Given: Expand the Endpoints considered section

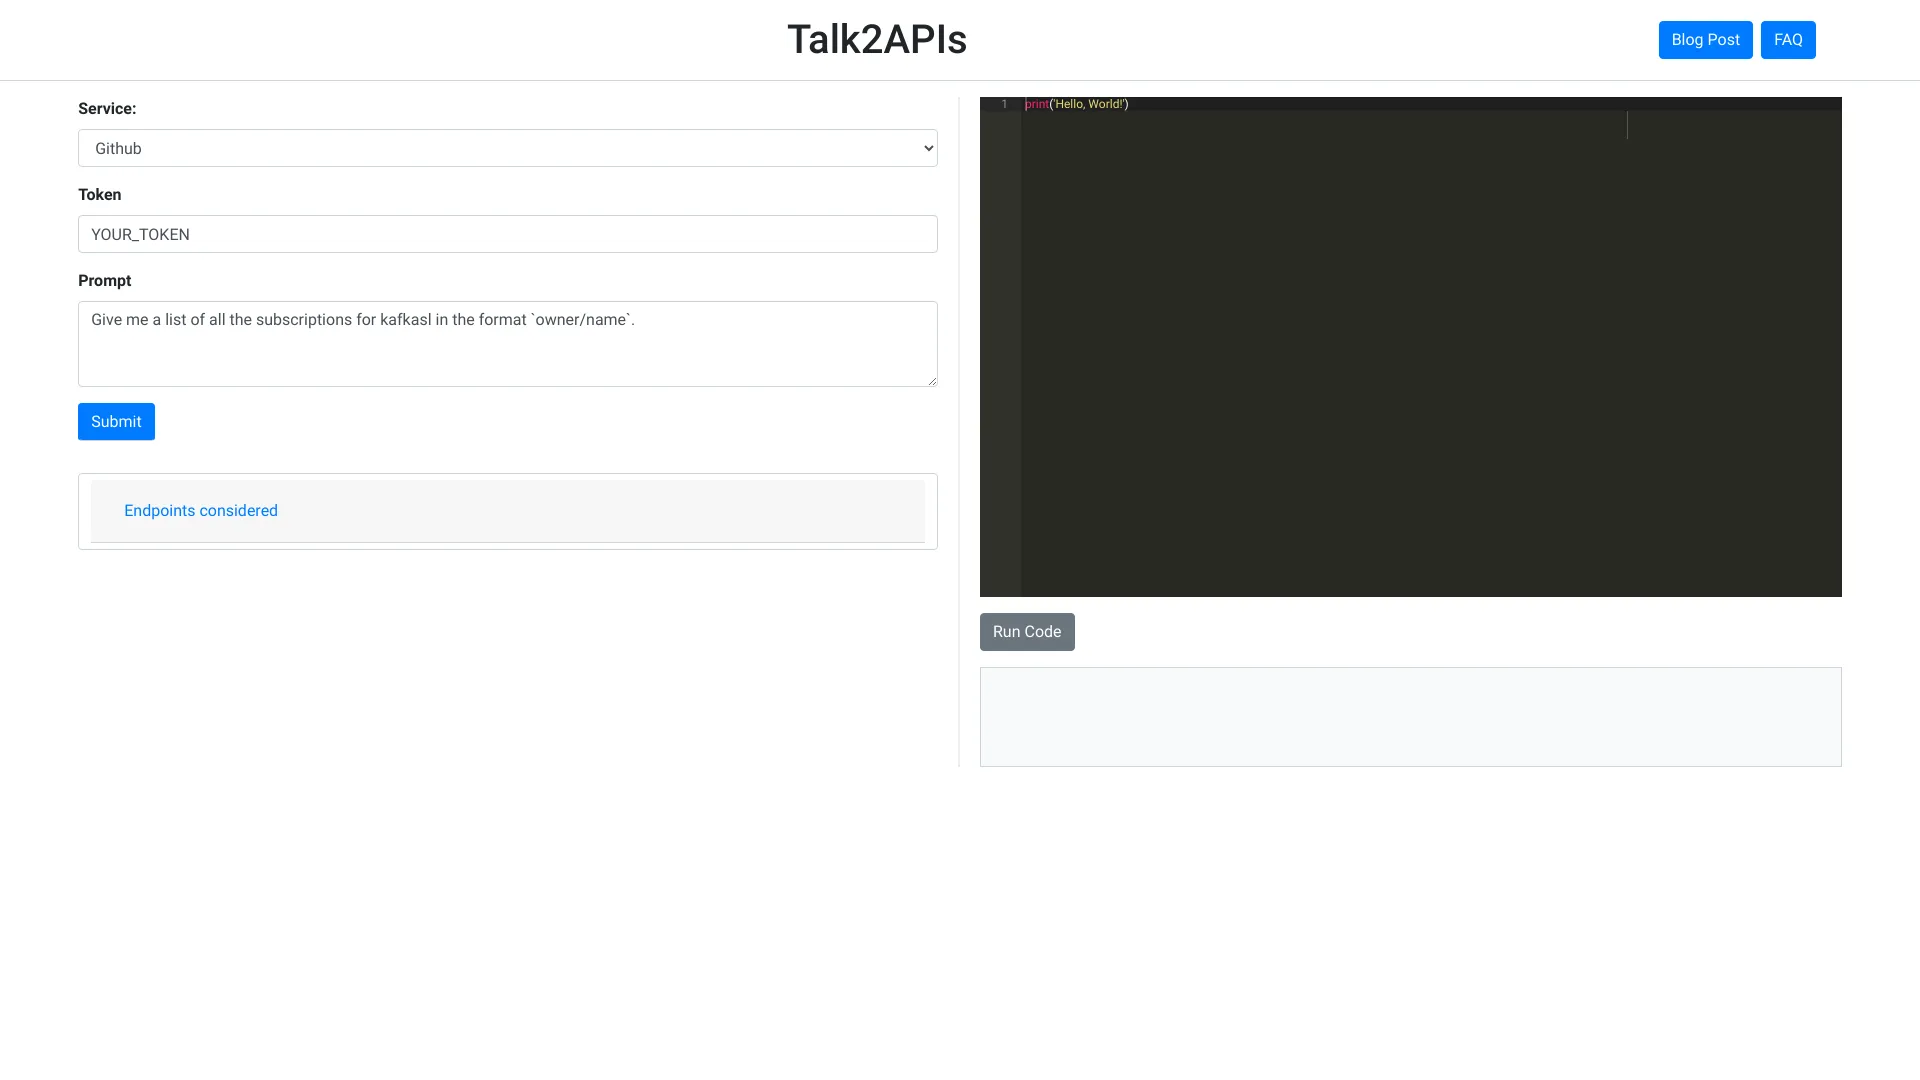Looking at the screenshot, I should (200, 510).
